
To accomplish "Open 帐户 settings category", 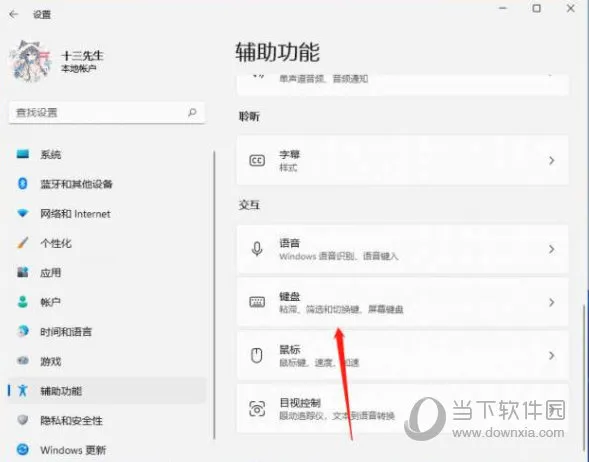I will pos(107,302).
